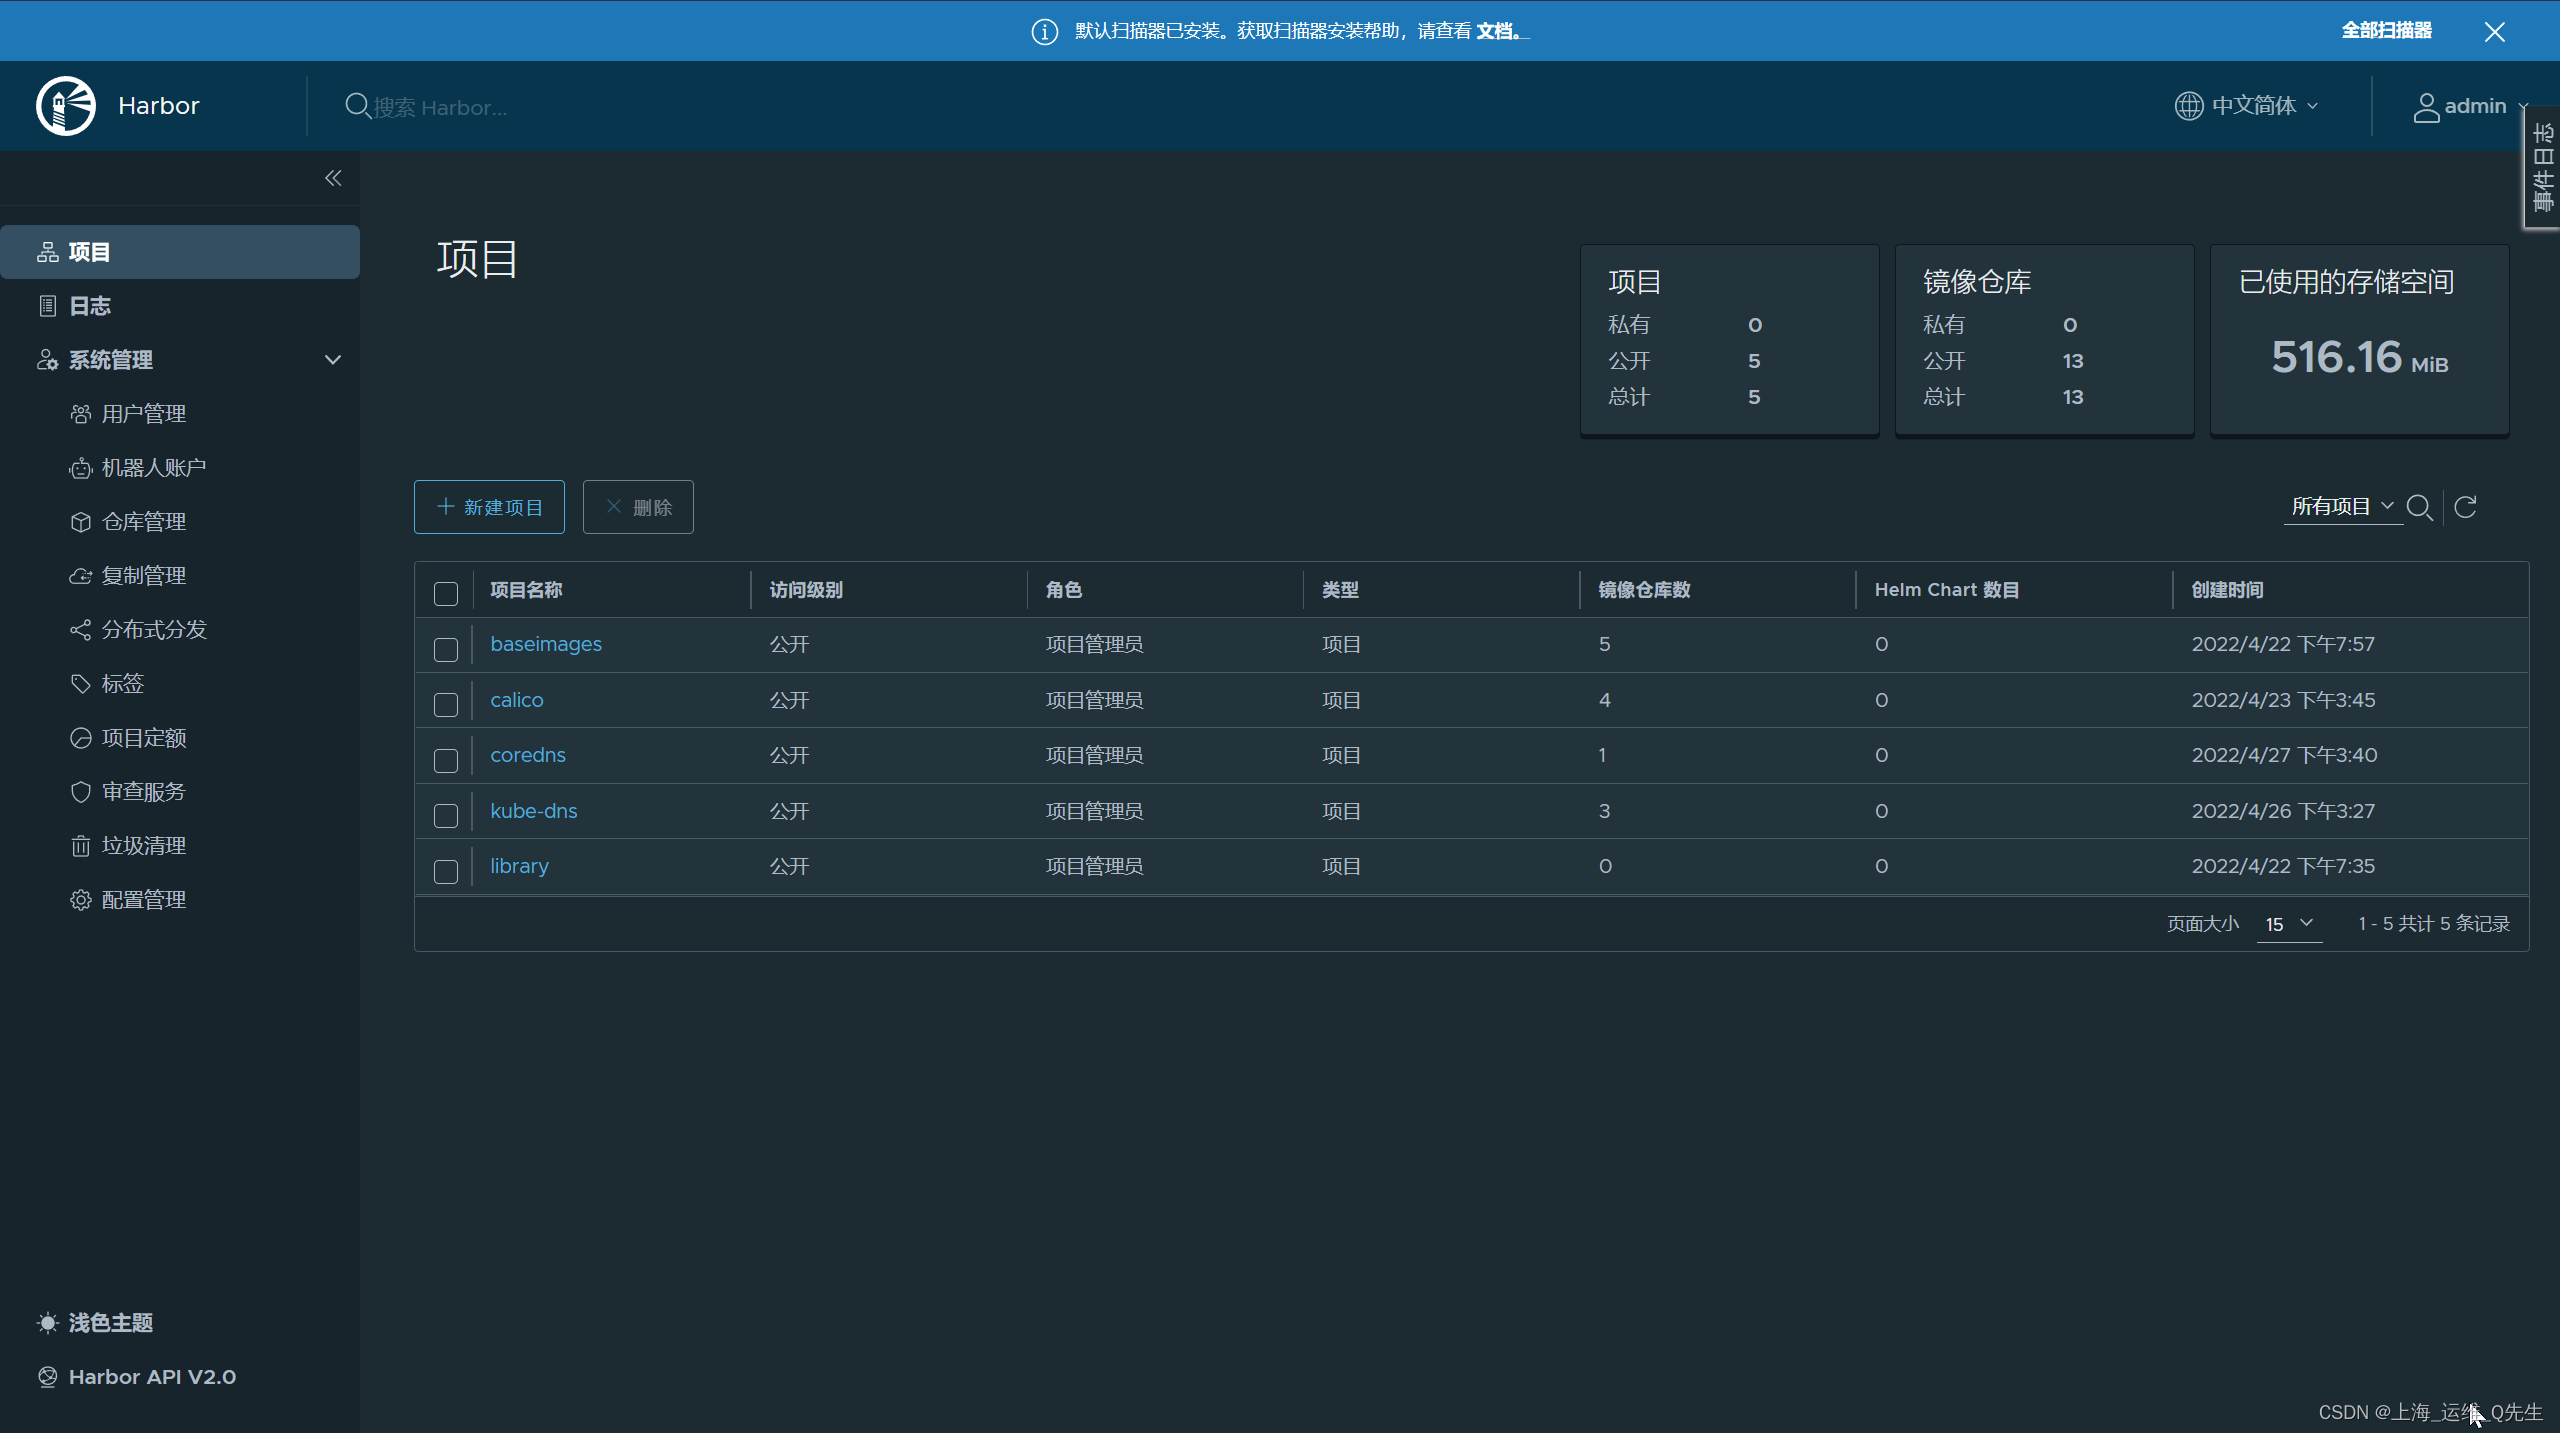Image resolution: width=2560 pixels, height=1433 pixels.
Task: Click the project list search magnifier icon
Action: pos(2419,507)
